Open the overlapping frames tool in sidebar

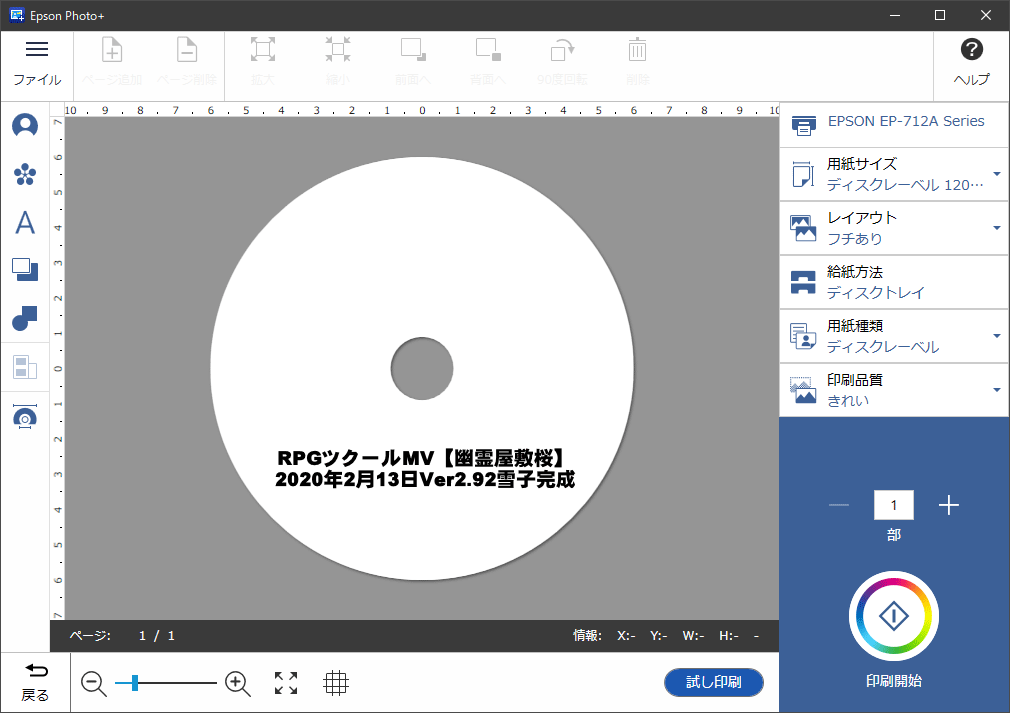click(25, 269)
